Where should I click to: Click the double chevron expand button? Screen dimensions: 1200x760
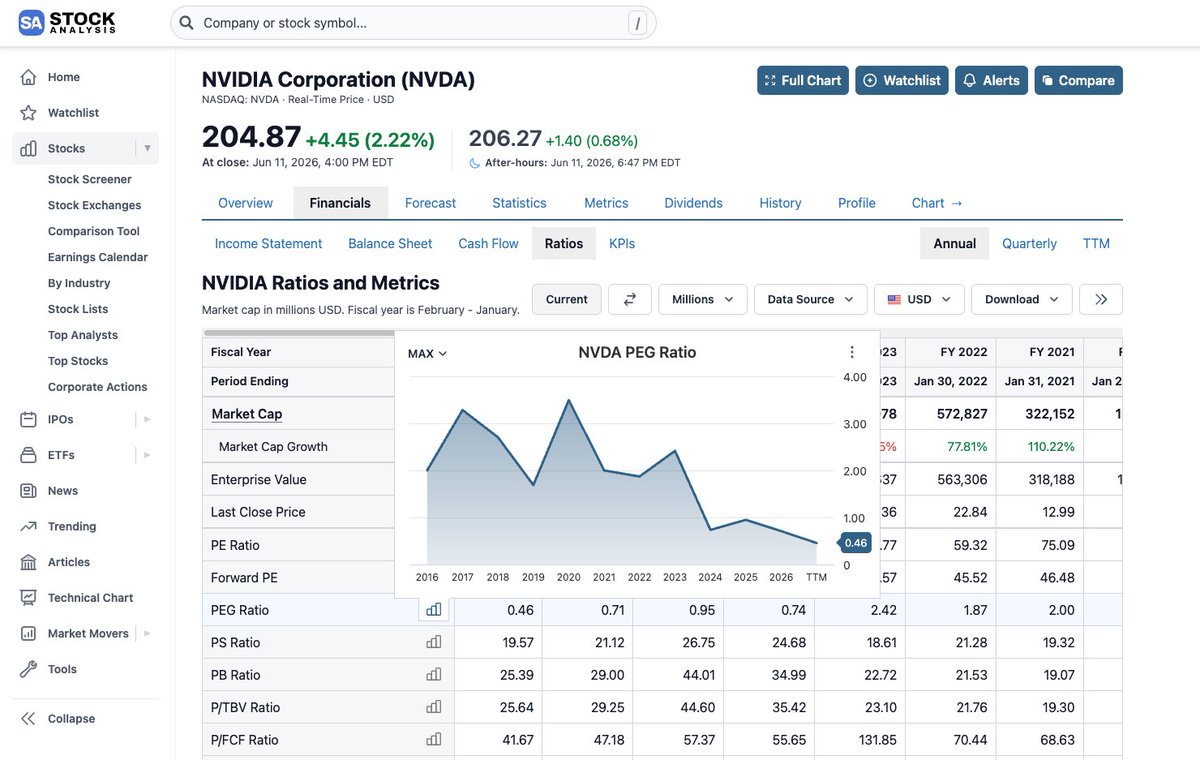coord(1101,299)
